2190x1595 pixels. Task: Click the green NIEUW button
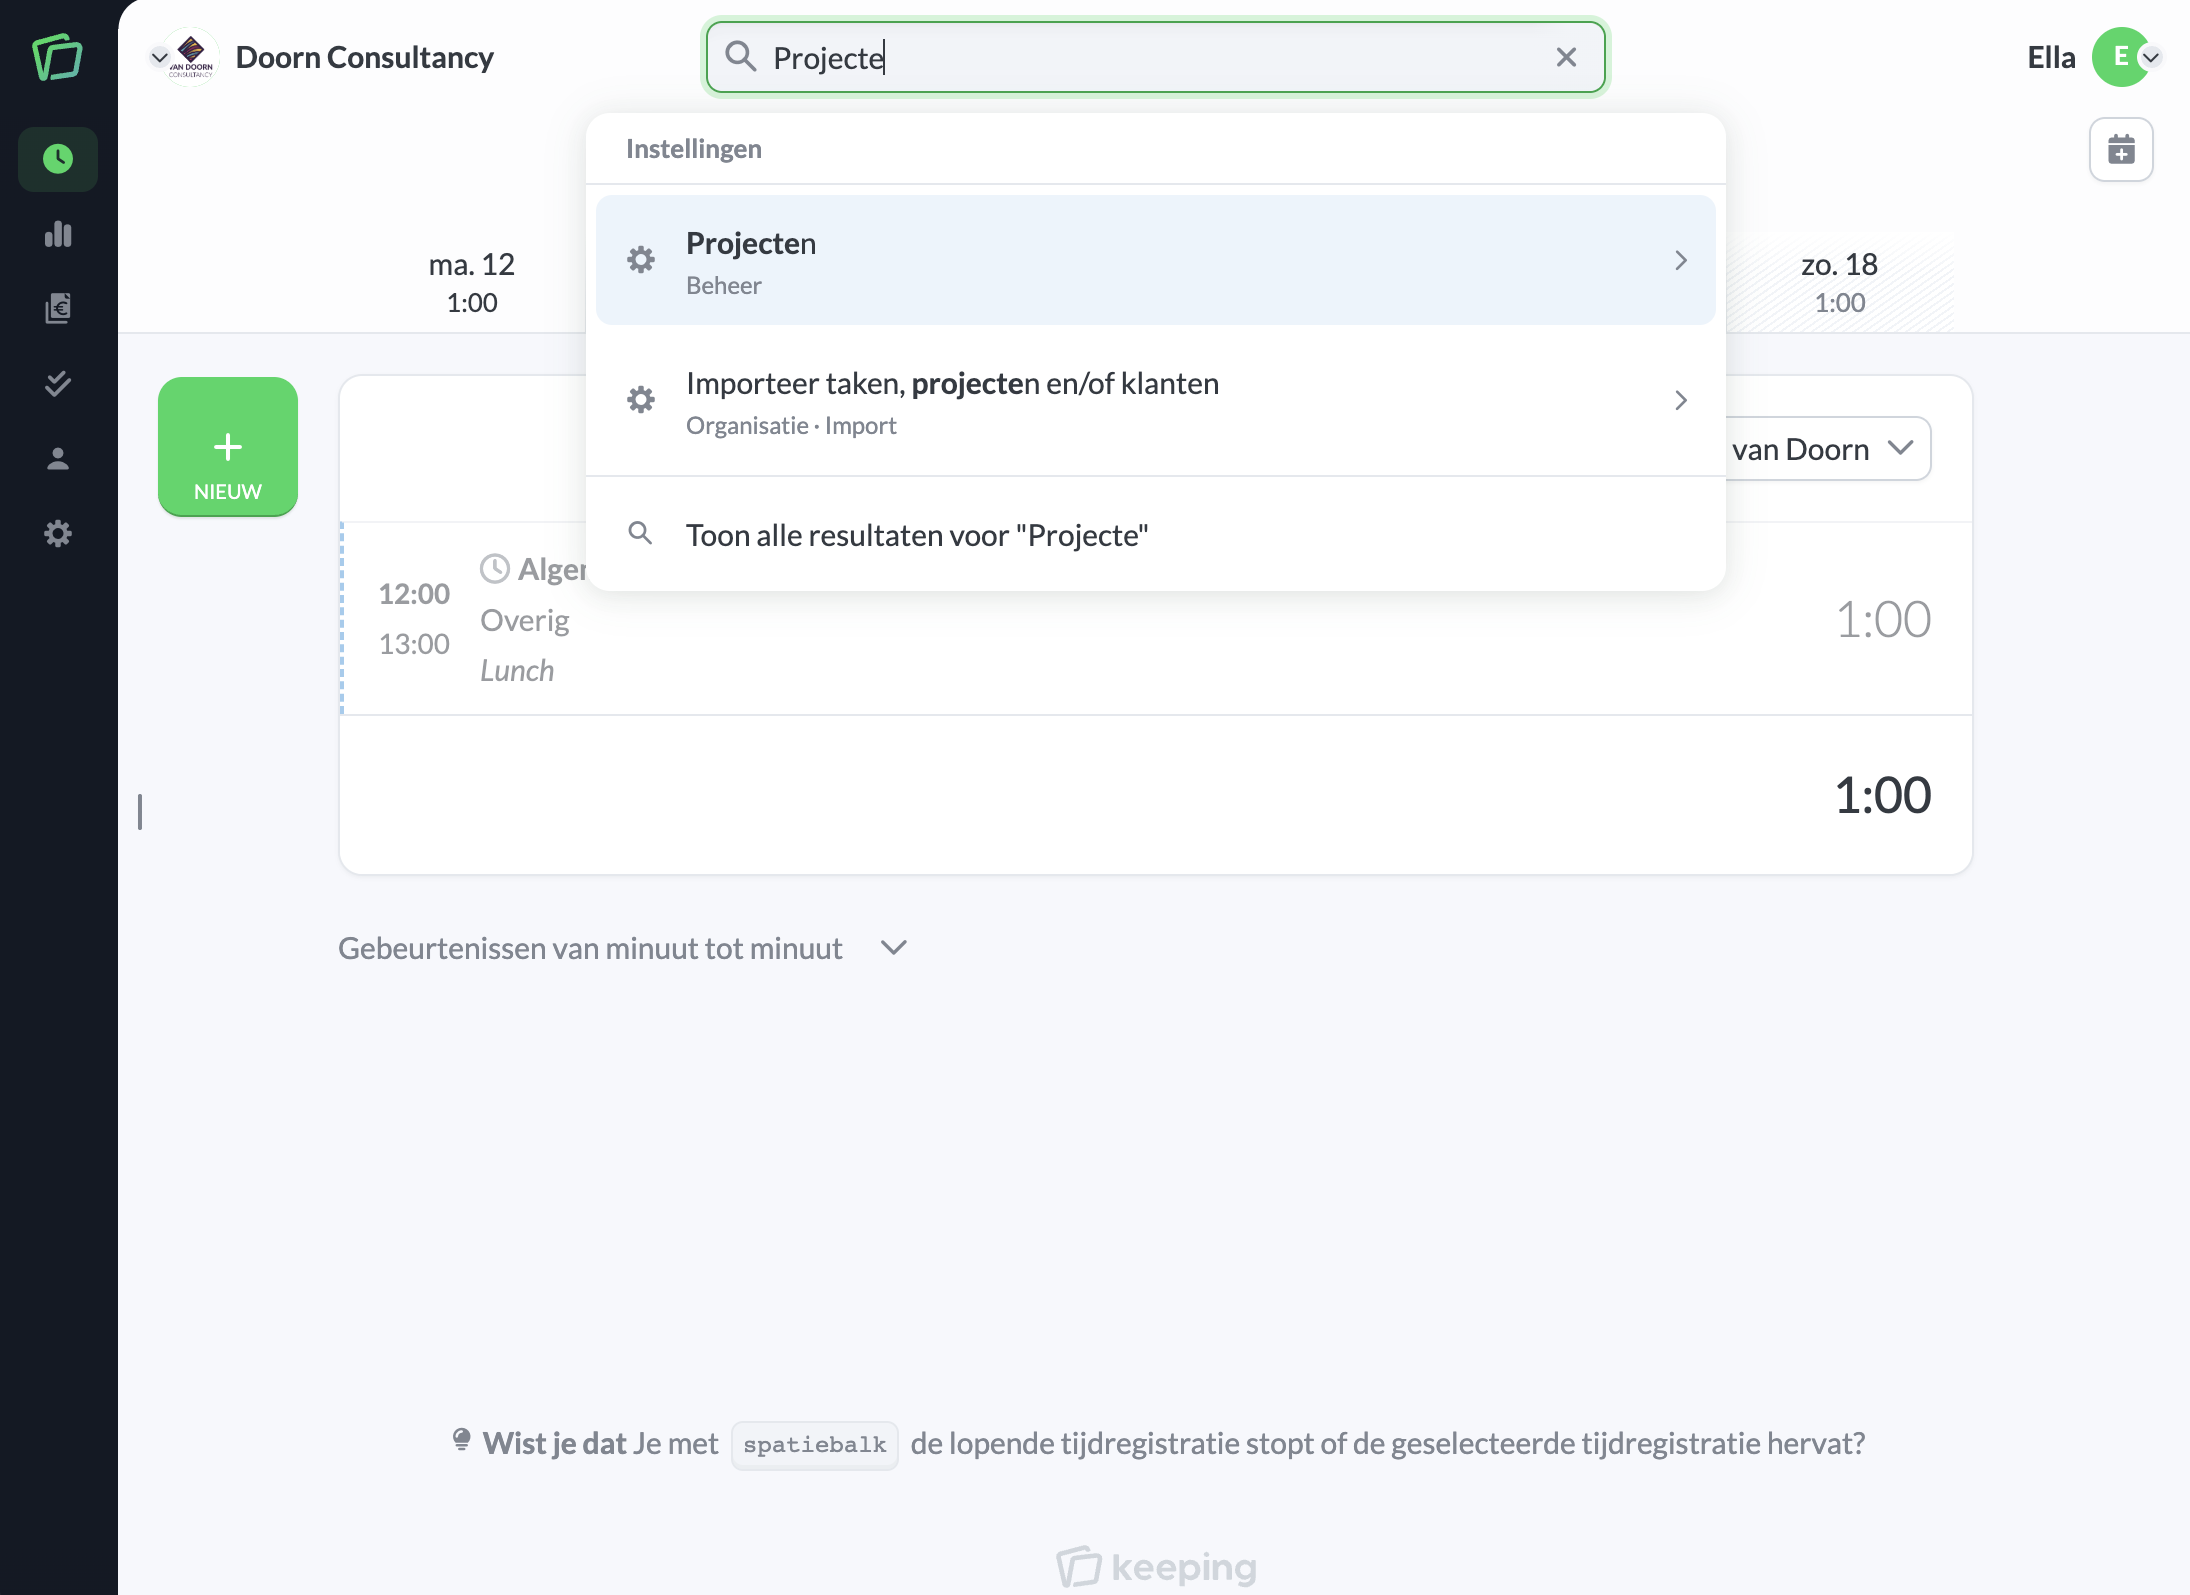click(228, 447)
